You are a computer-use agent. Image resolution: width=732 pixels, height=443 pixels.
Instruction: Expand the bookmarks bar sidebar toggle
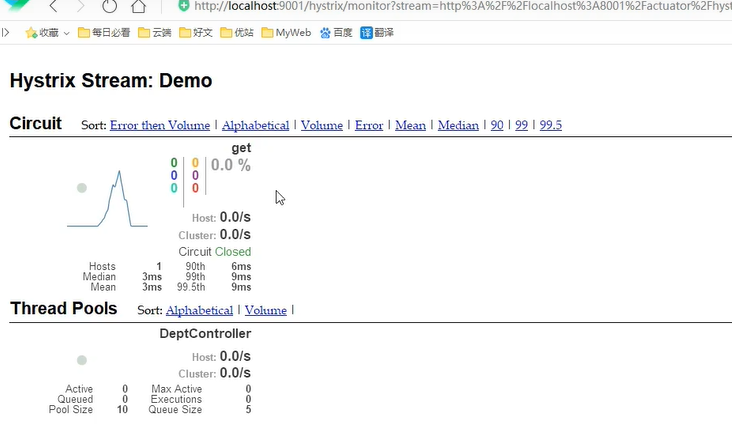click(5, 32)
